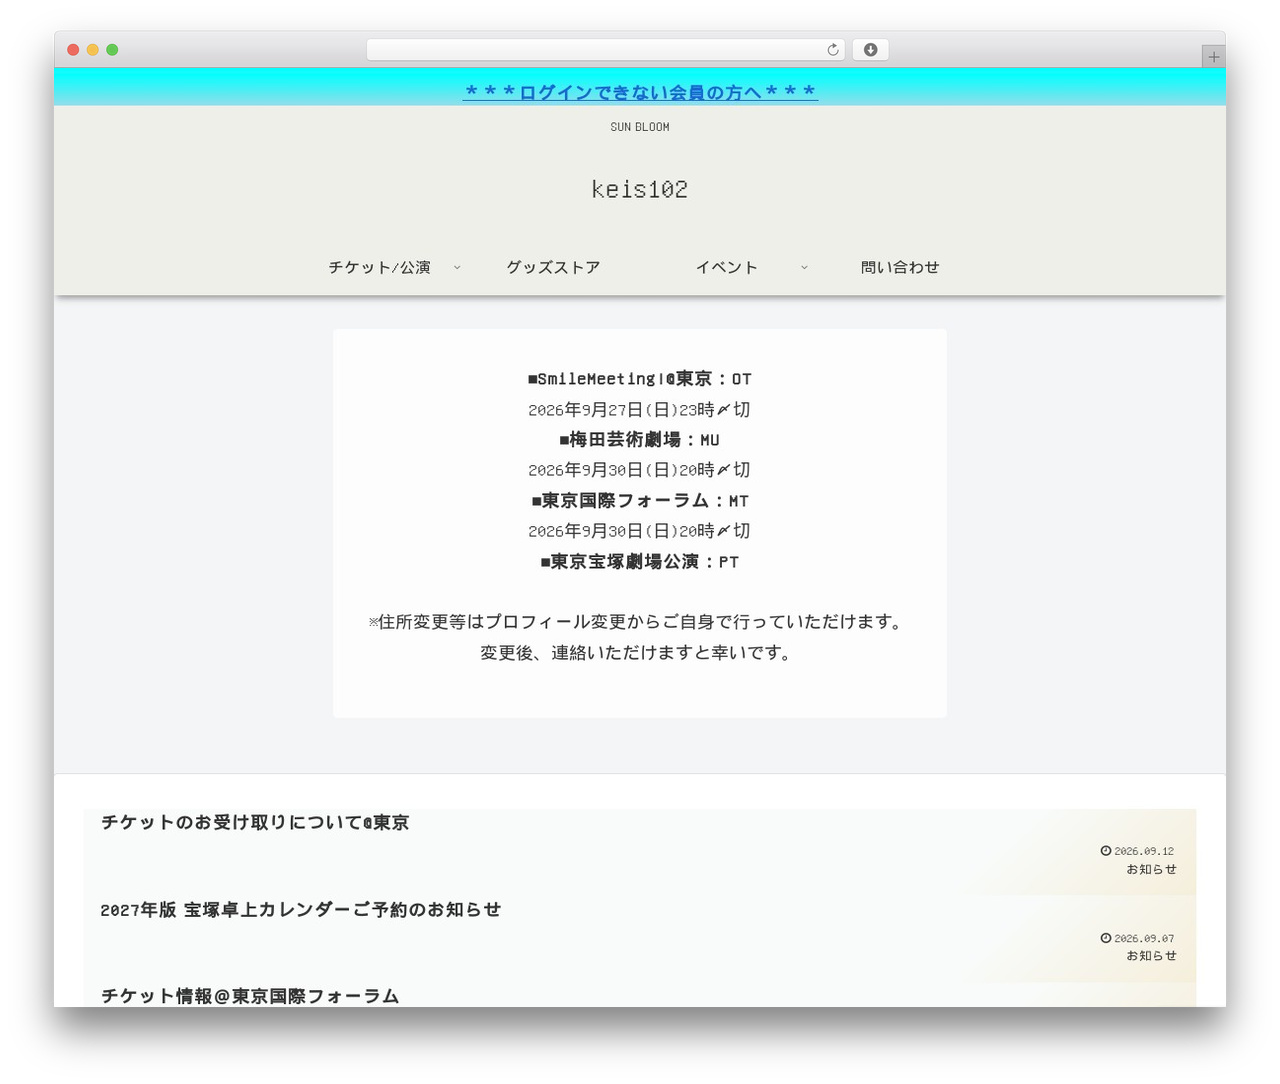Click the 2026.09.12 date text
Viewport: 1280px width, 1084px height.
click(x=1144, y=851)
